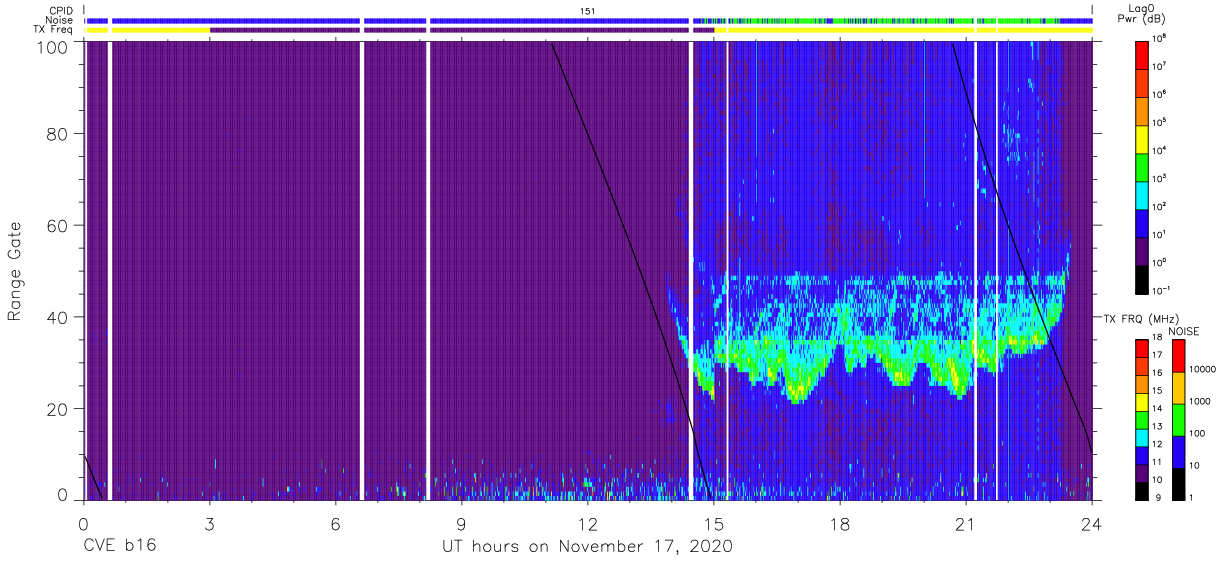
Task: Click the 'NOISE' legend title
Action: [1184, 330]
